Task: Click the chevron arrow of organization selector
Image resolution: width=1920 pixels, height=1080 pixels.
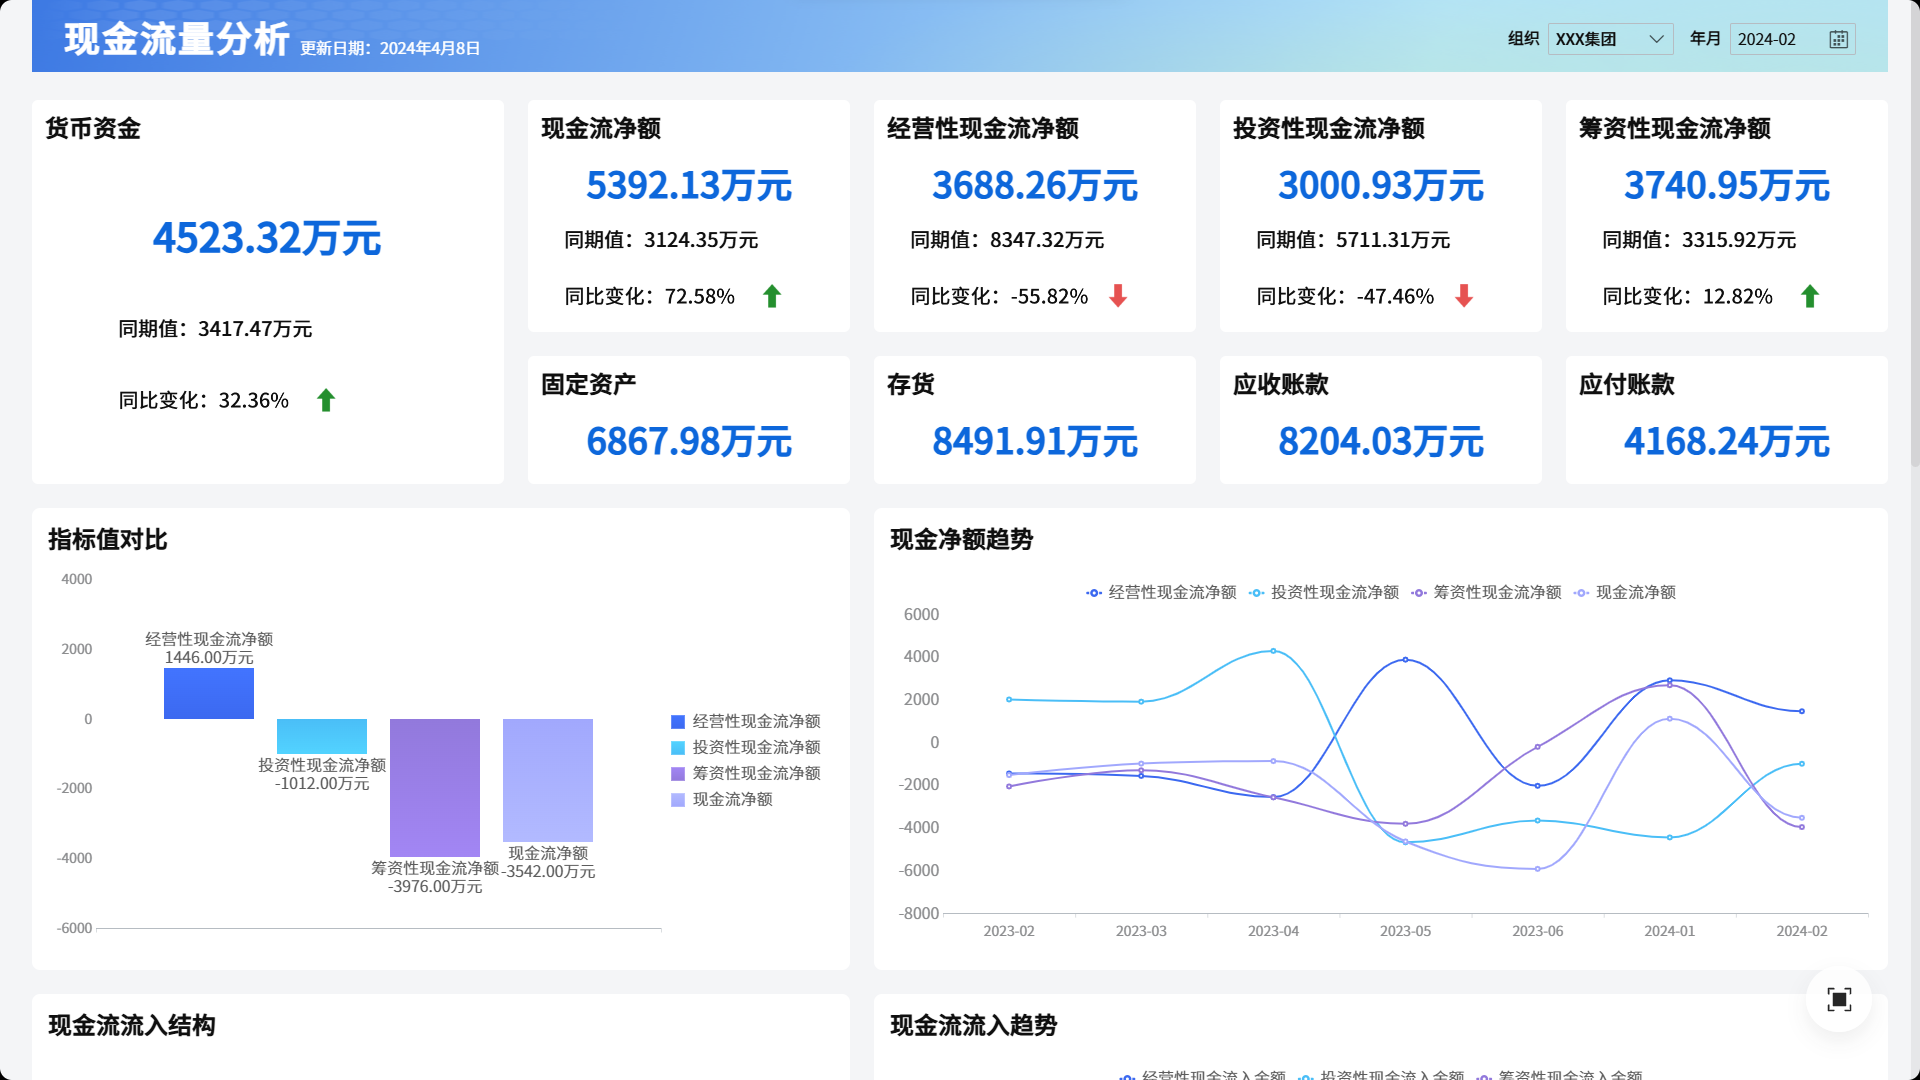Action: 1656,39
